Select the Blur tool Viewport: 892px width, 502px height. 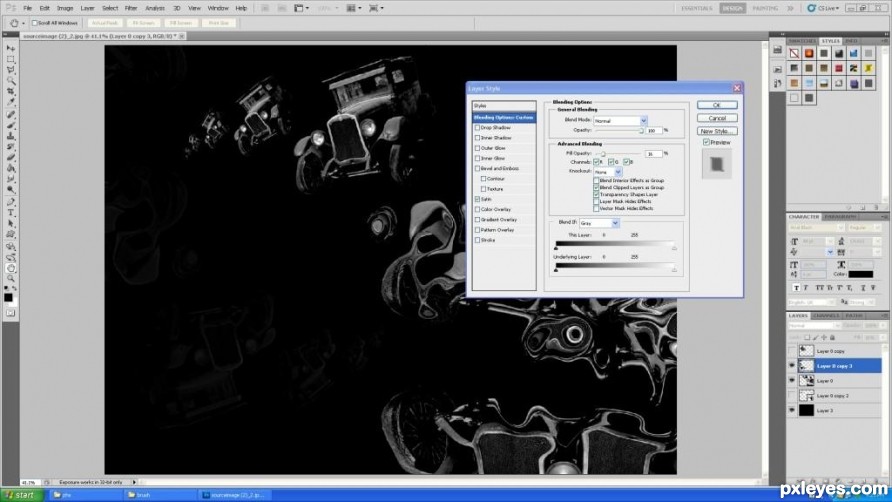pos(11,180)
